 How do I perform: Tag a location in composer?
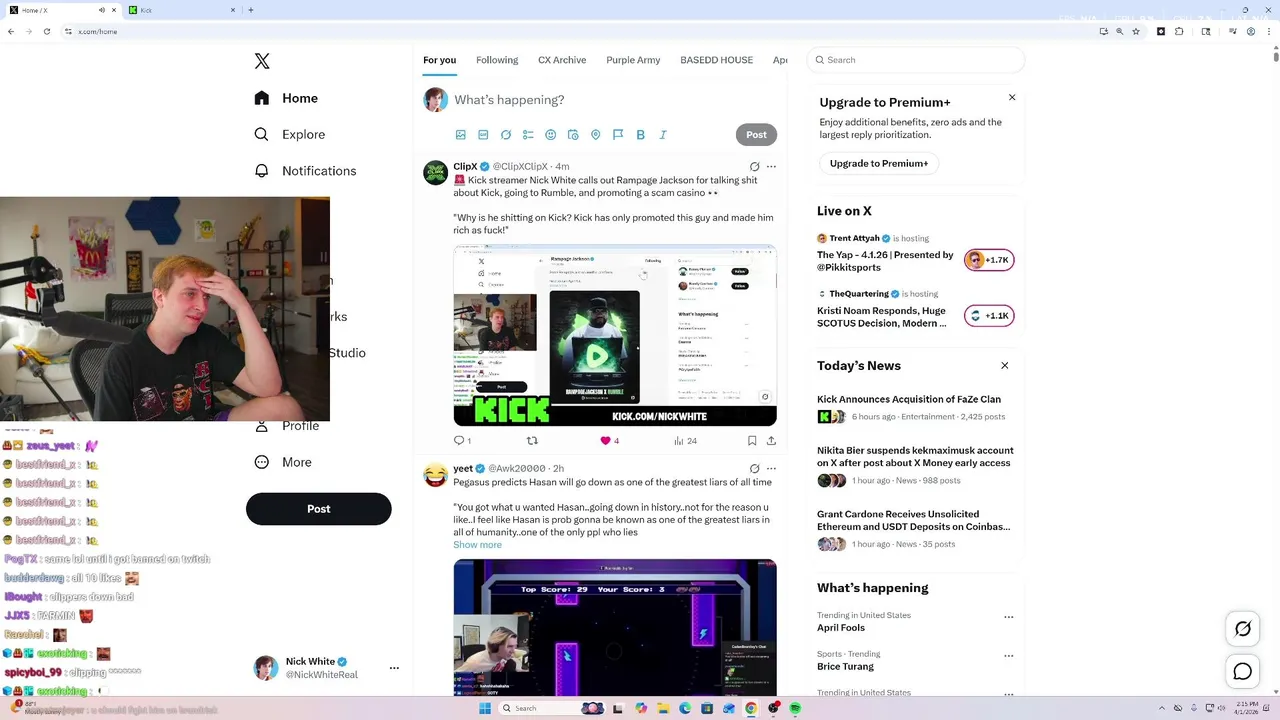(595, 135)
